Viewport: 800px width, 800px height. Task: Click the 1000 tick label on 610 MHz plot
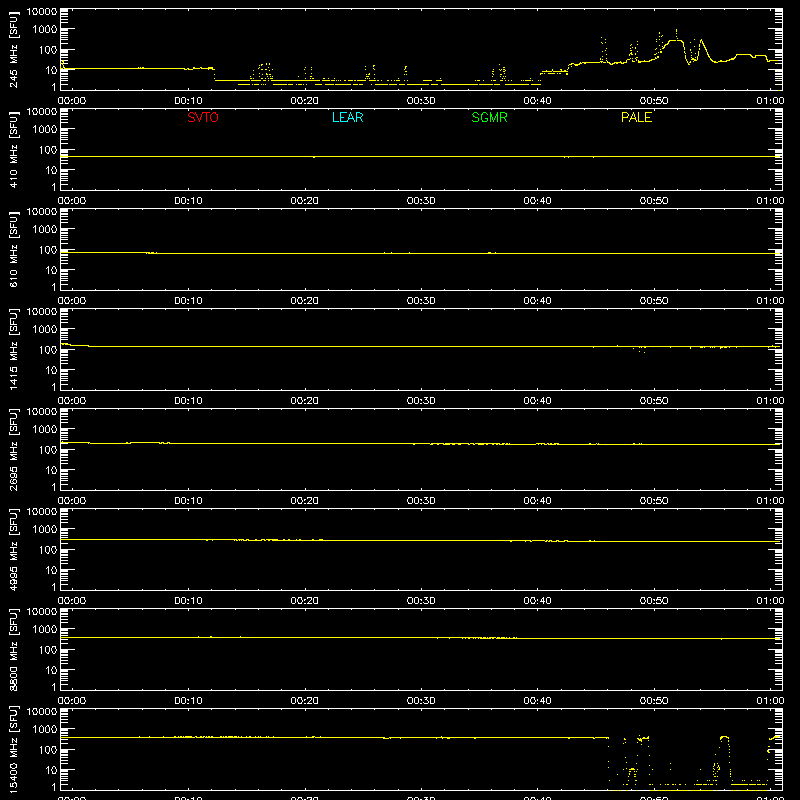coord(45,230)
